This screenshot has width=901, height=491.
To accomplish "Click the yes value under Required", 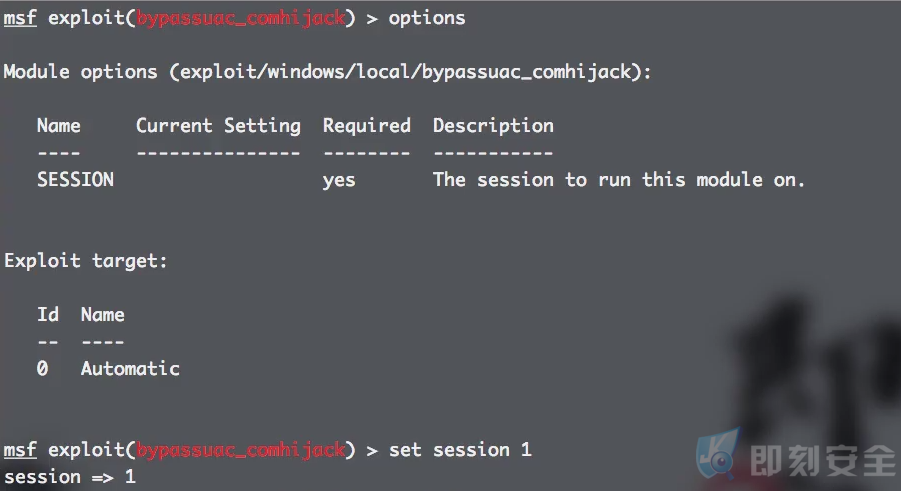I will 339,181.
